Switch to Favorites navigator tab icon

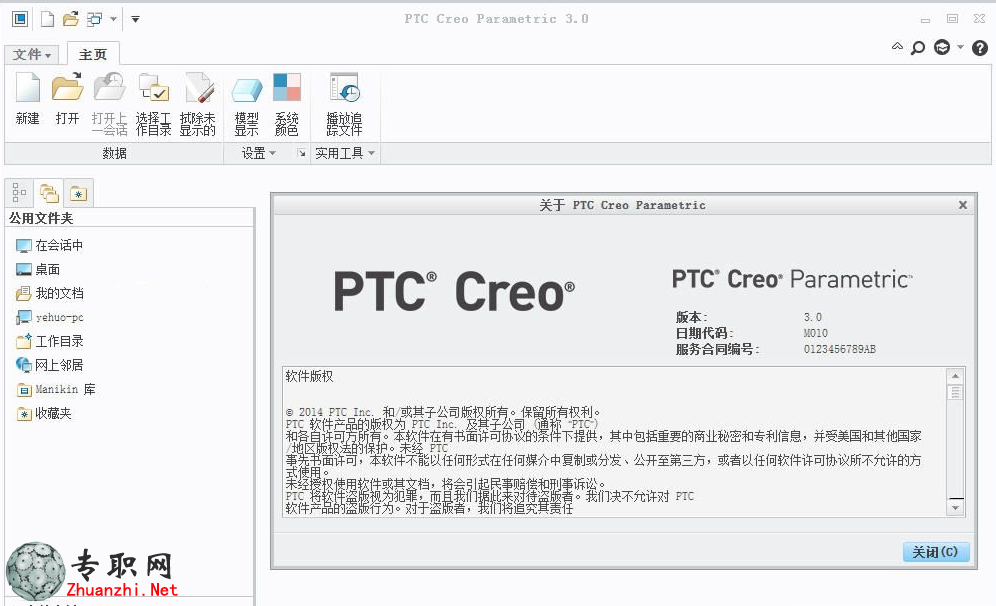tap(78, 193)
